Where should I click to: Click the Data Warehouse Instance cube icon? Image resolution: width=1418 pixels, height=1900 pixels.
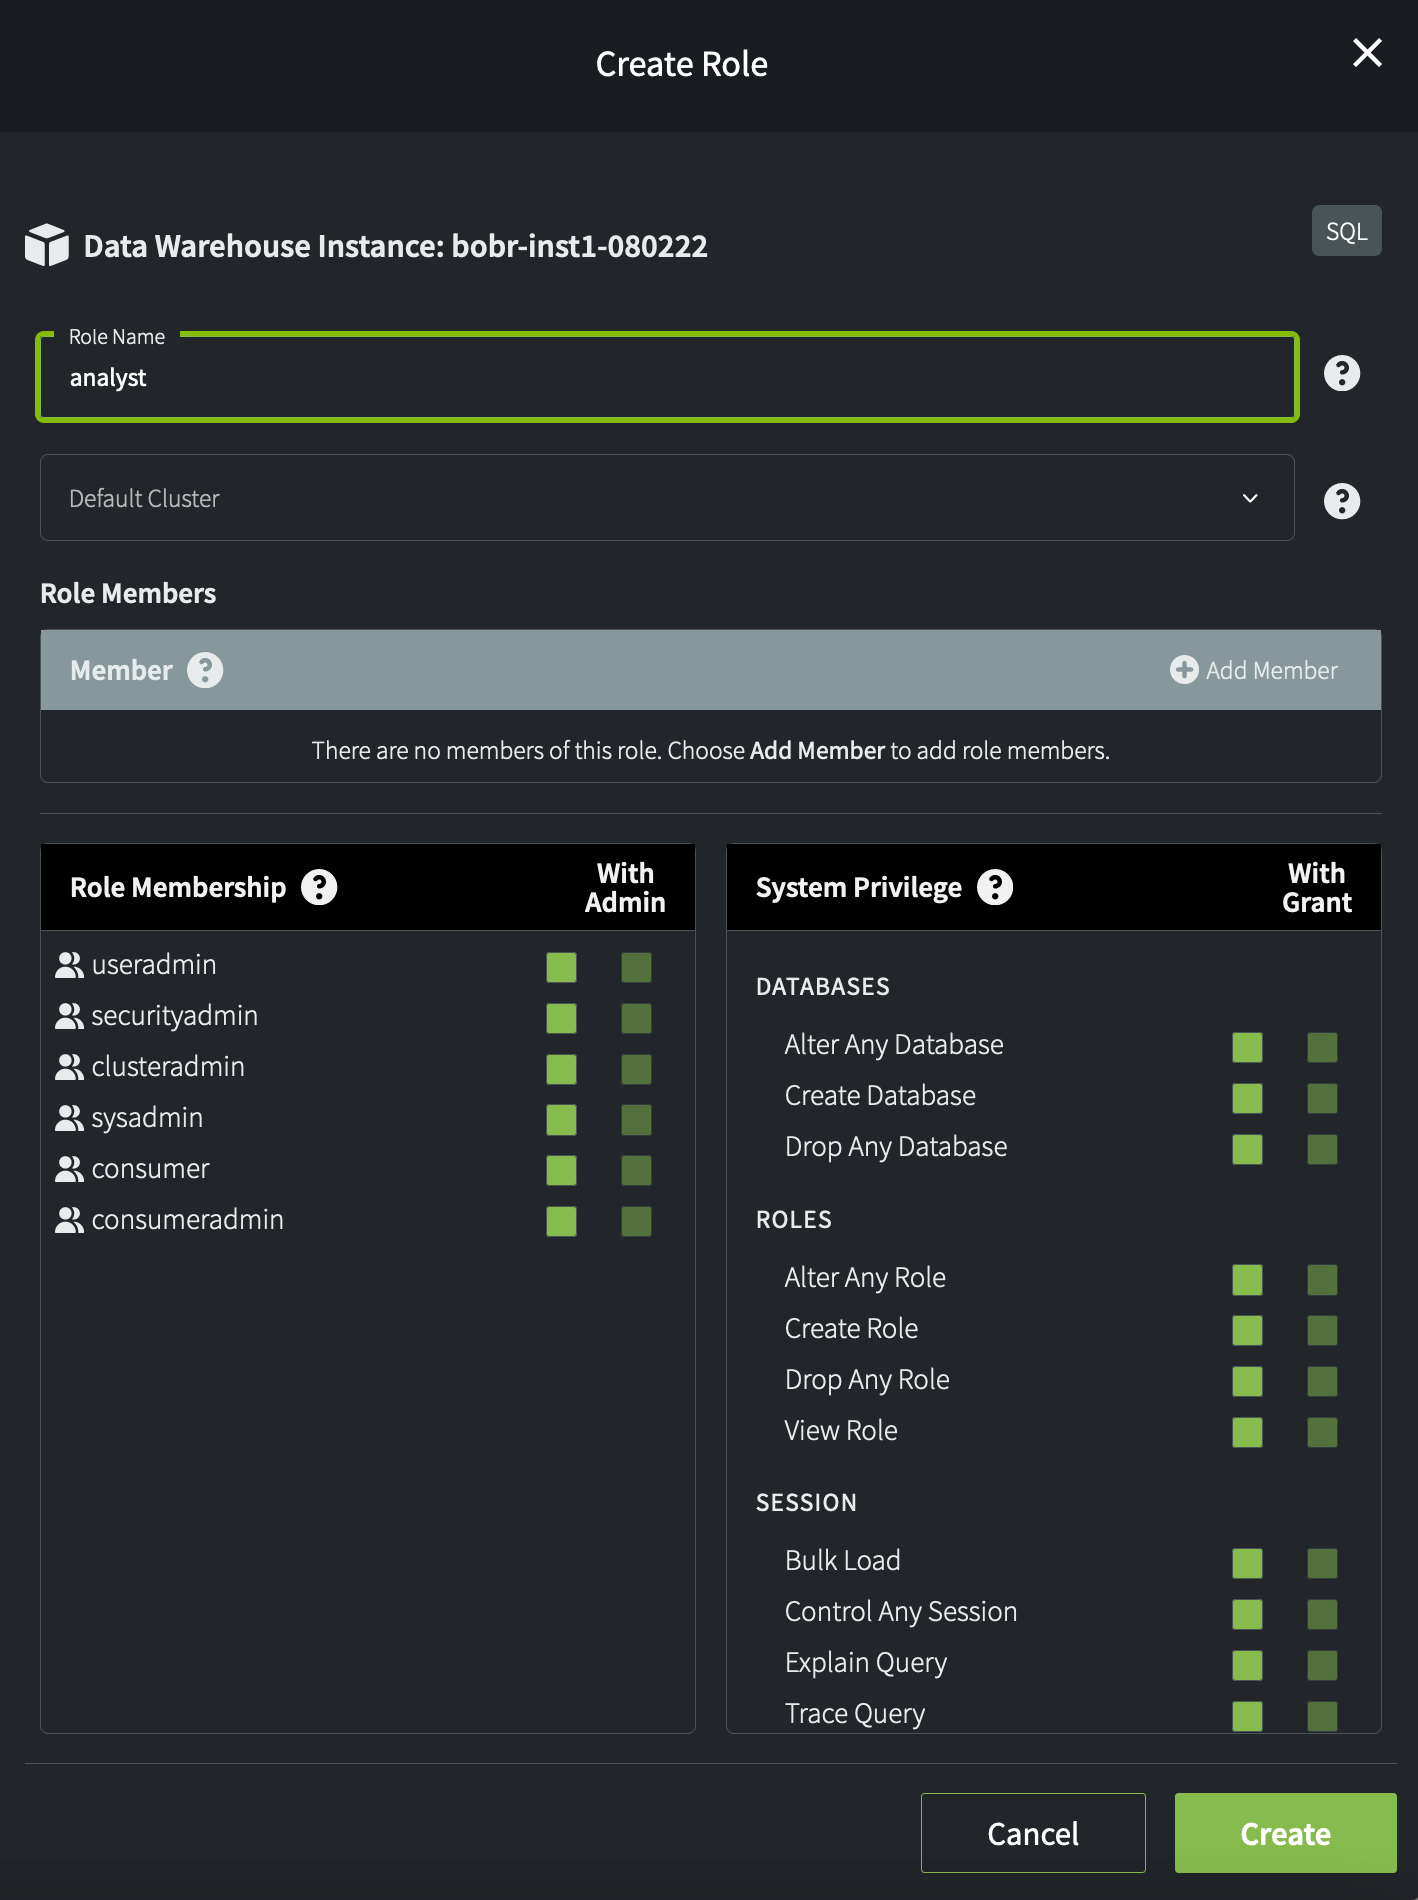[47, 245]
